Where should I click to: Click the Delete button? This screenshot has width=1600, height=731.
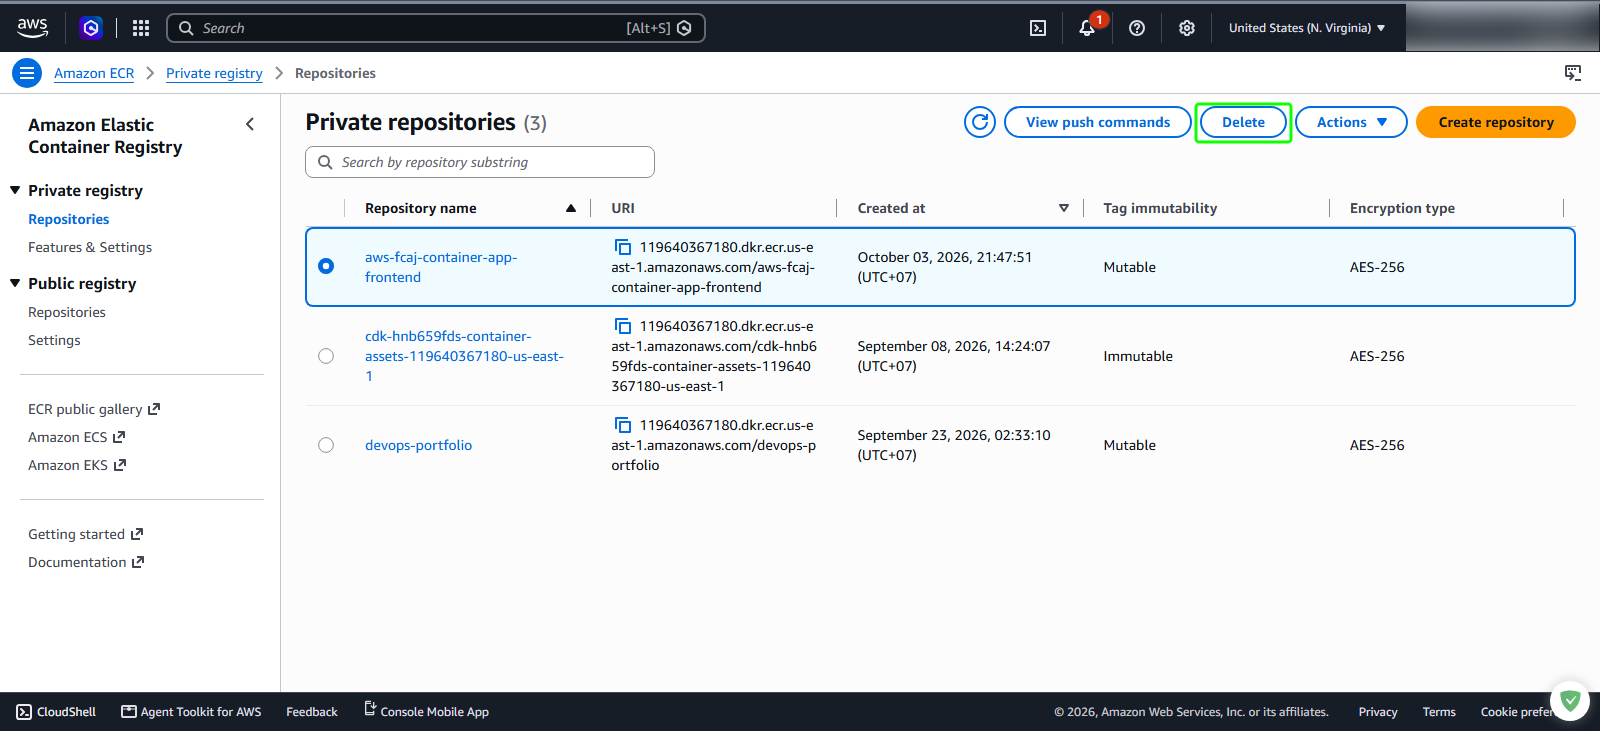[1243, 122]
